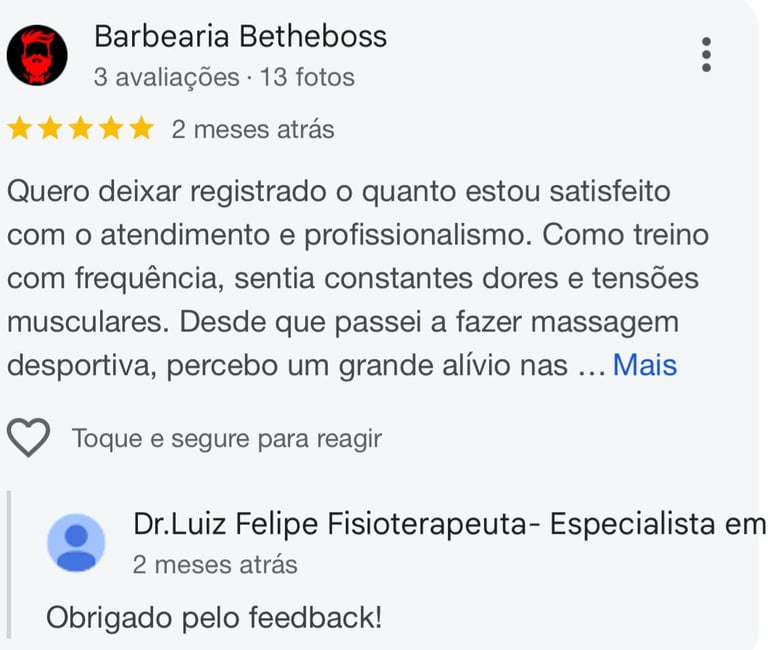This screenshot has height=650, width=768.
Task: Select the fifth yellow rating star
Action: [142, 128]
